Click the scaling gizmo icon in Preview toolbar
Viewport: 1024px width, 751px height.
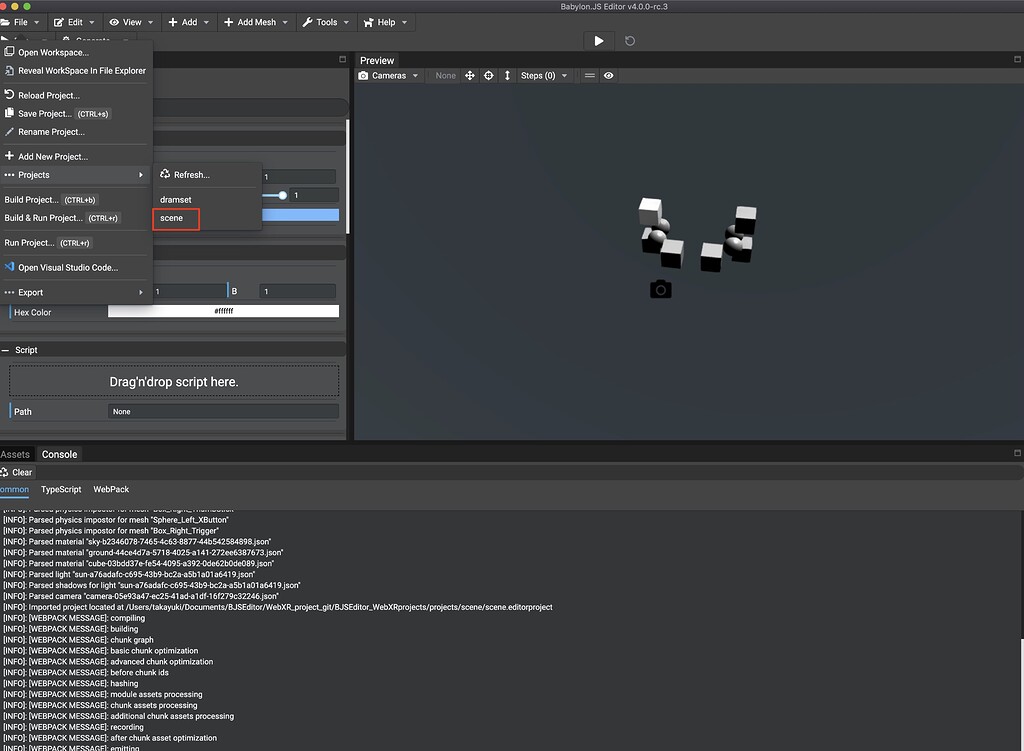[x=507, y=75]
